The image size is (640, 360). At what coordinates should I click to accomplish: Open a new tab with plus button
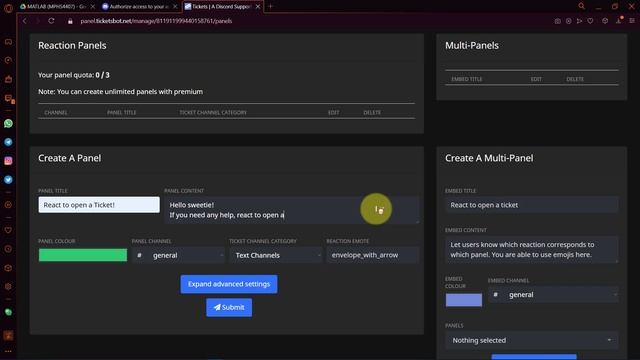coord(270,7)
